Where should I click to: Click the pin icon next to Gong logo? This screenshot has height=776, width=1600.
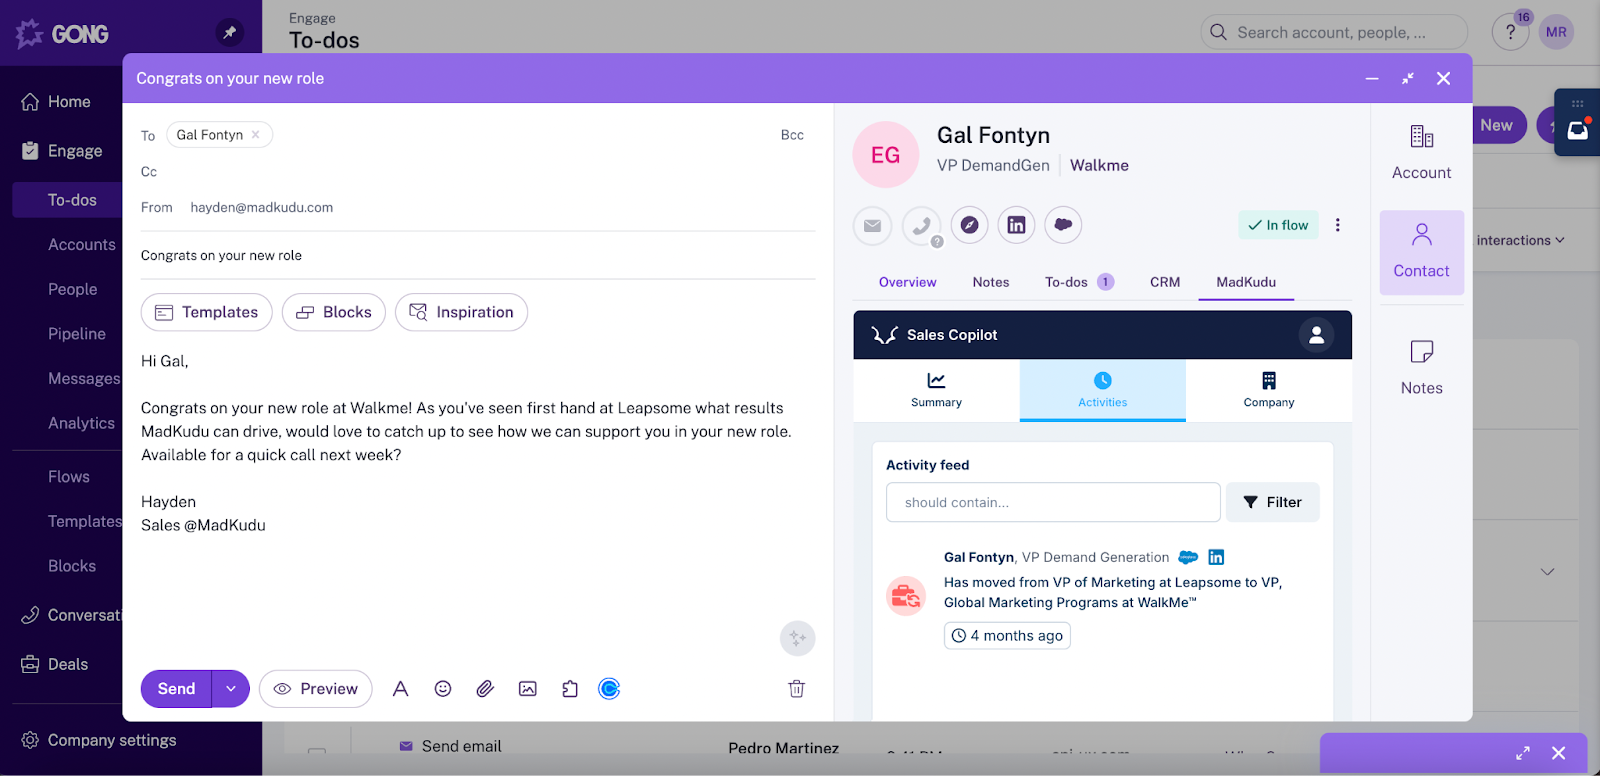229,33
